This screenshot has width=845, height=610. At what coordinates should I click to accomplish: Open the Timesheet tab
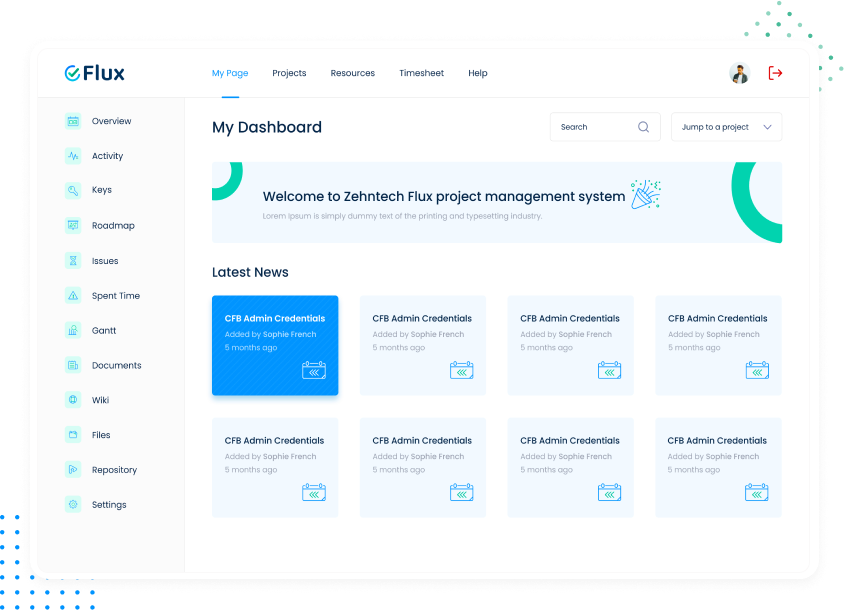(421, 73)
